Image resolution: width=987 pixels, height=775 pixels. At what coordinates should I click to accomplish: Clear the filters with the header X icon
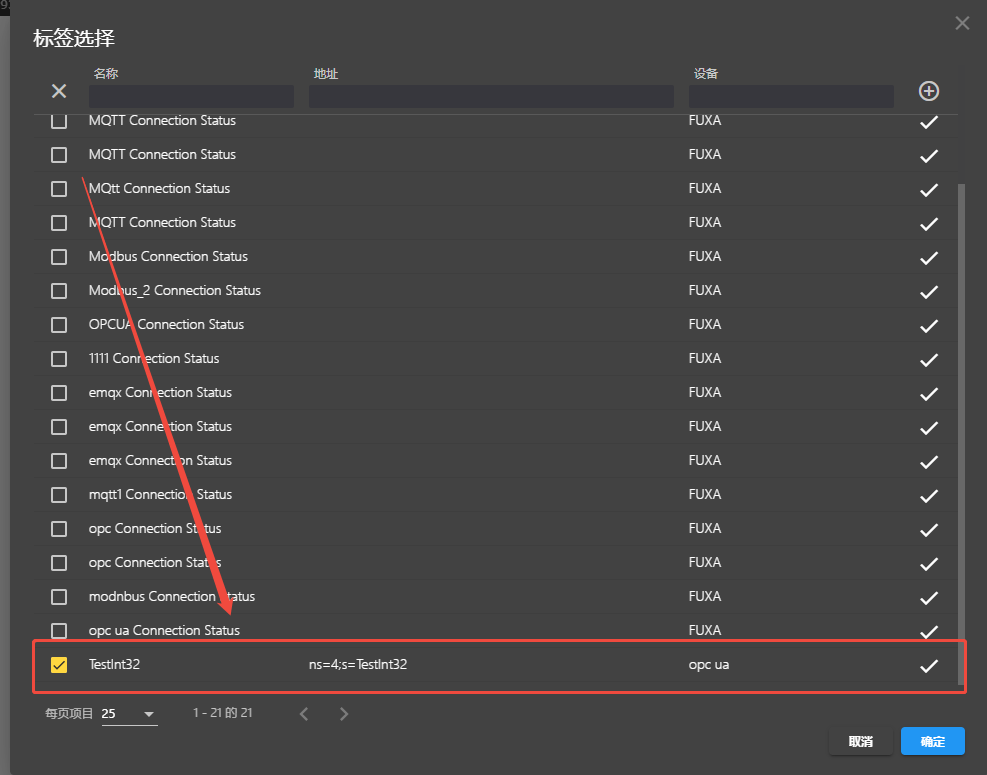click(59, 91)
